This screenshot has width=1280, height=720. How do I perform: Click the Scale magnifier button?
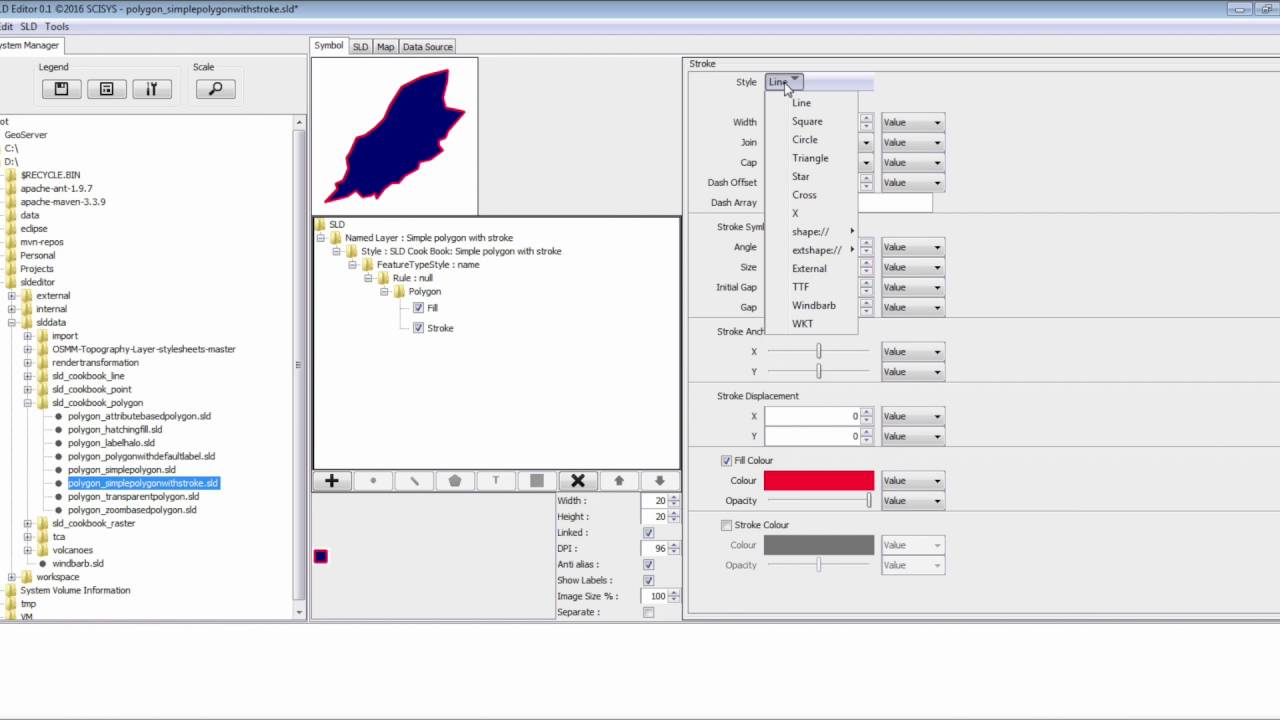click(x=215, y=89)
